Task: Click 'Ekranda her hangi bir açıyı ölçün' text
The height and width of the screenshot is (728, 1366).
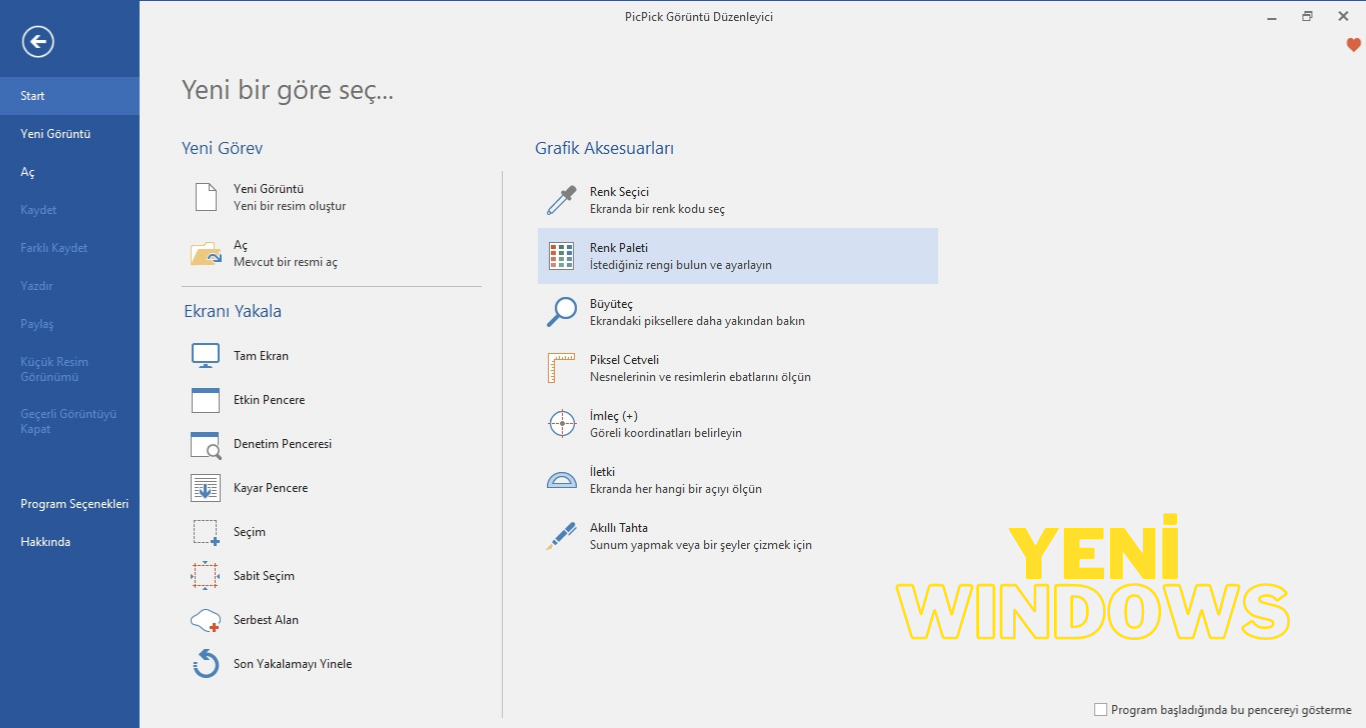Action: pyautogui.click(x=676, y=490)
